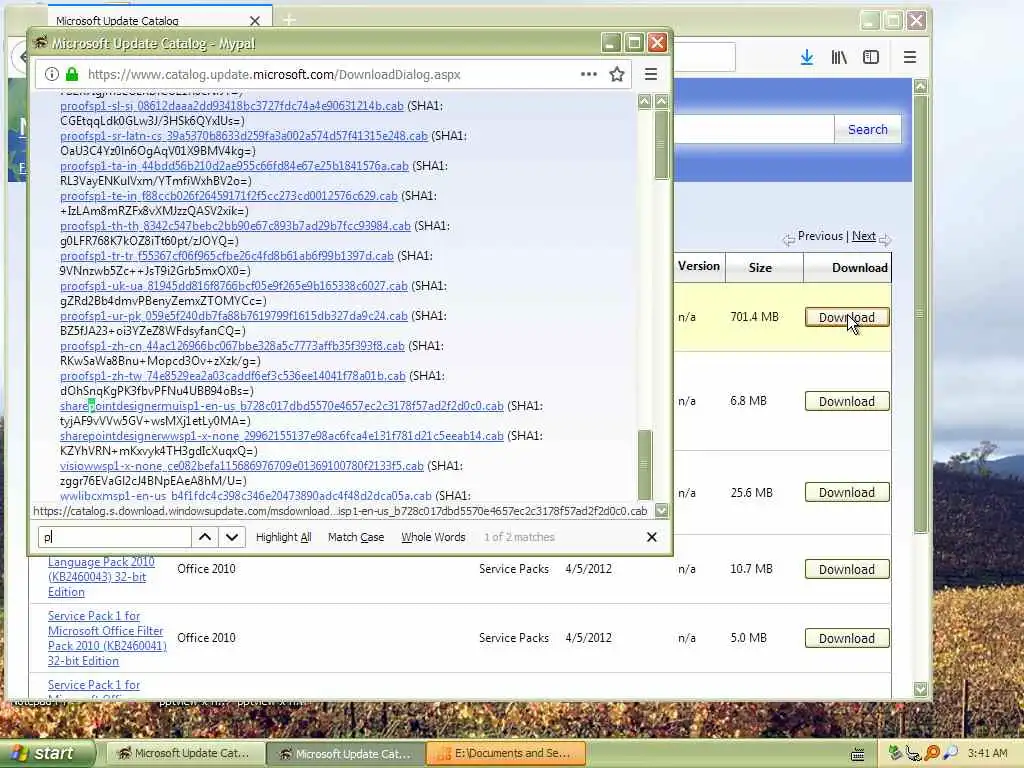
Task: Jump to the previous find match
Action: click(x=204, y=537)
